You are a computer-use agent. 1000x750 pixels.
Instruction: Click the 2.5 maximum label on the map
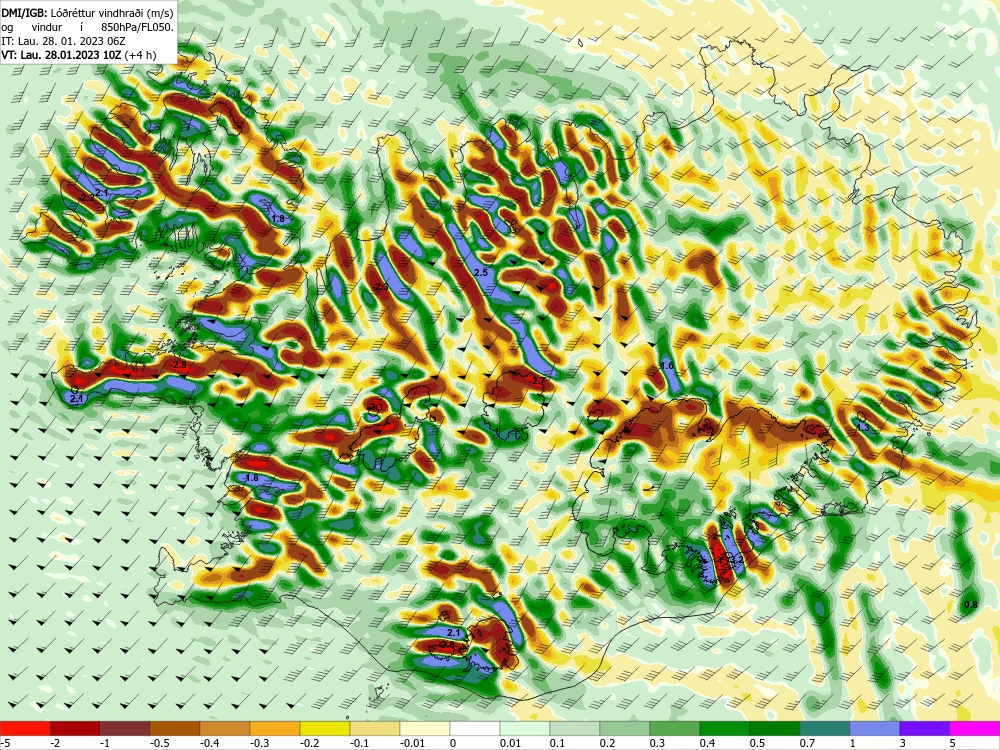click(482, 272)
